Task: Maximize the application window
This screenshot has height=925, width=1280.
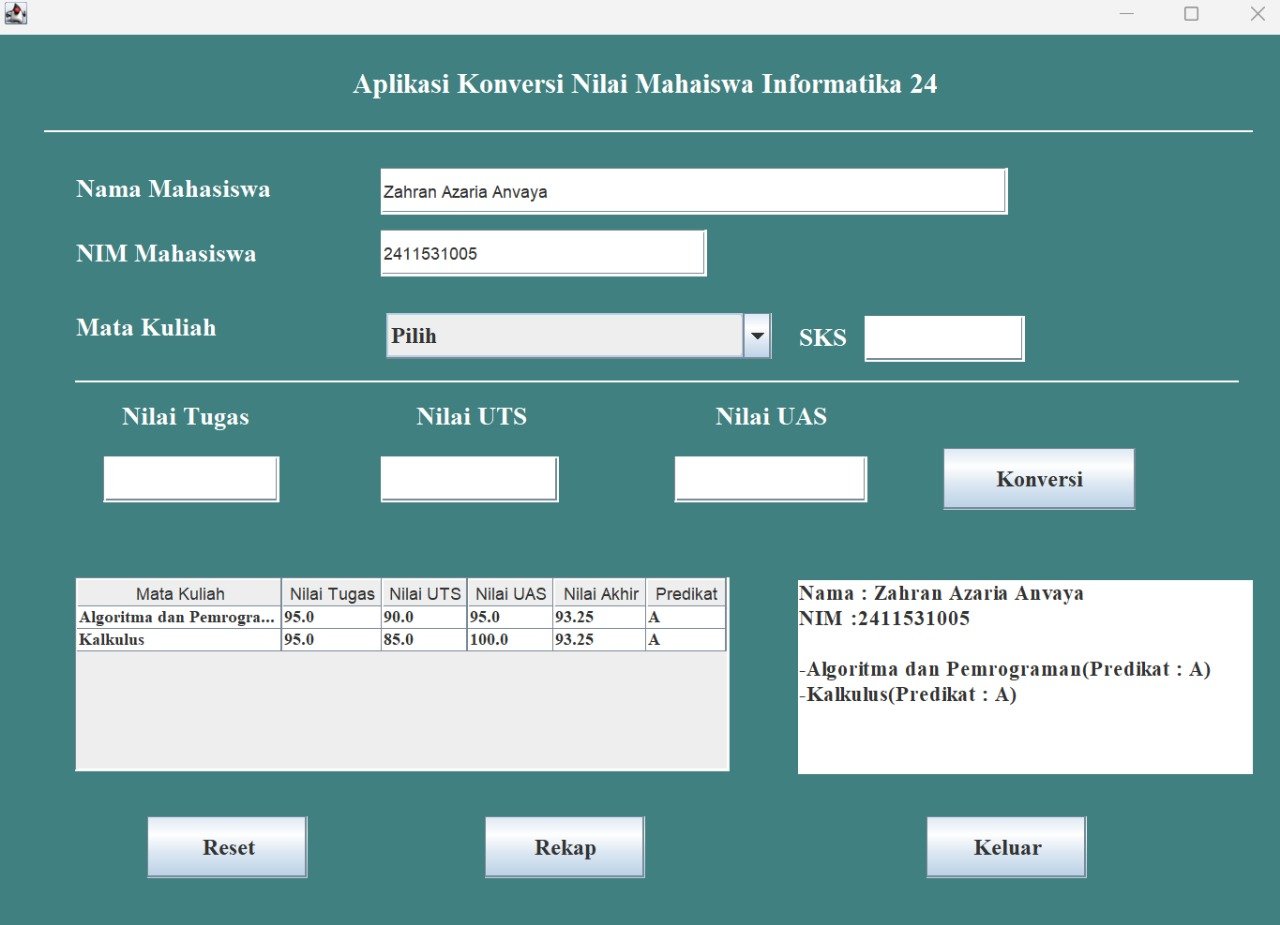Action: (x=1191, y=14)
